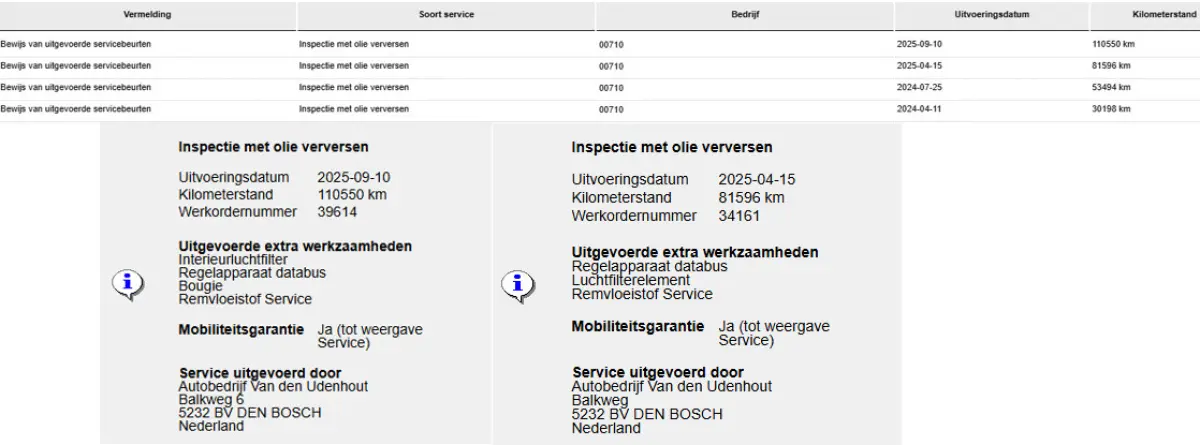Image resolution: width=1200 pixels, height=445 pixels.
Task: Select the row dated 2025-04-15
Action: [x=600, y=66]
